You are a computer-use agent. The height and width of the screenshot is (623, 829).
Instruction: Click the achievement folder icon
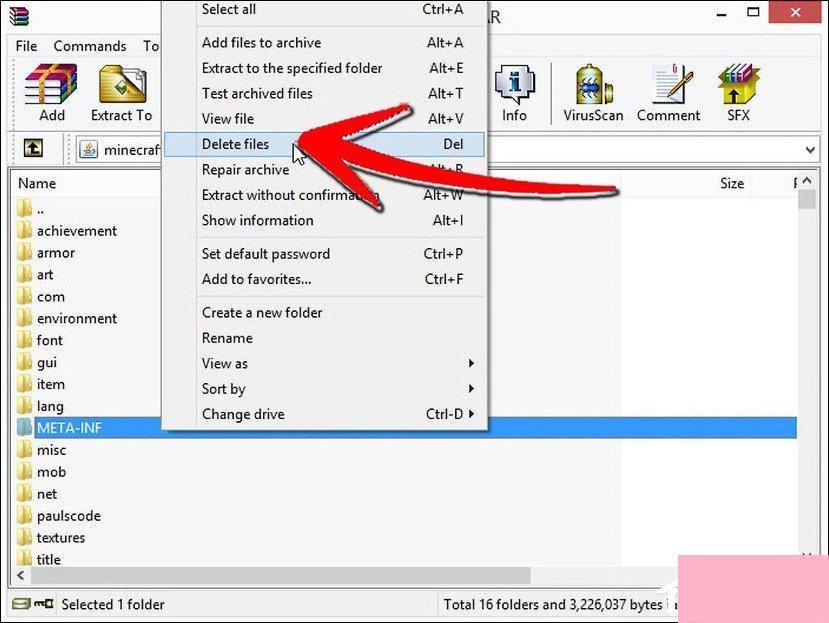[x=24, y=231]
